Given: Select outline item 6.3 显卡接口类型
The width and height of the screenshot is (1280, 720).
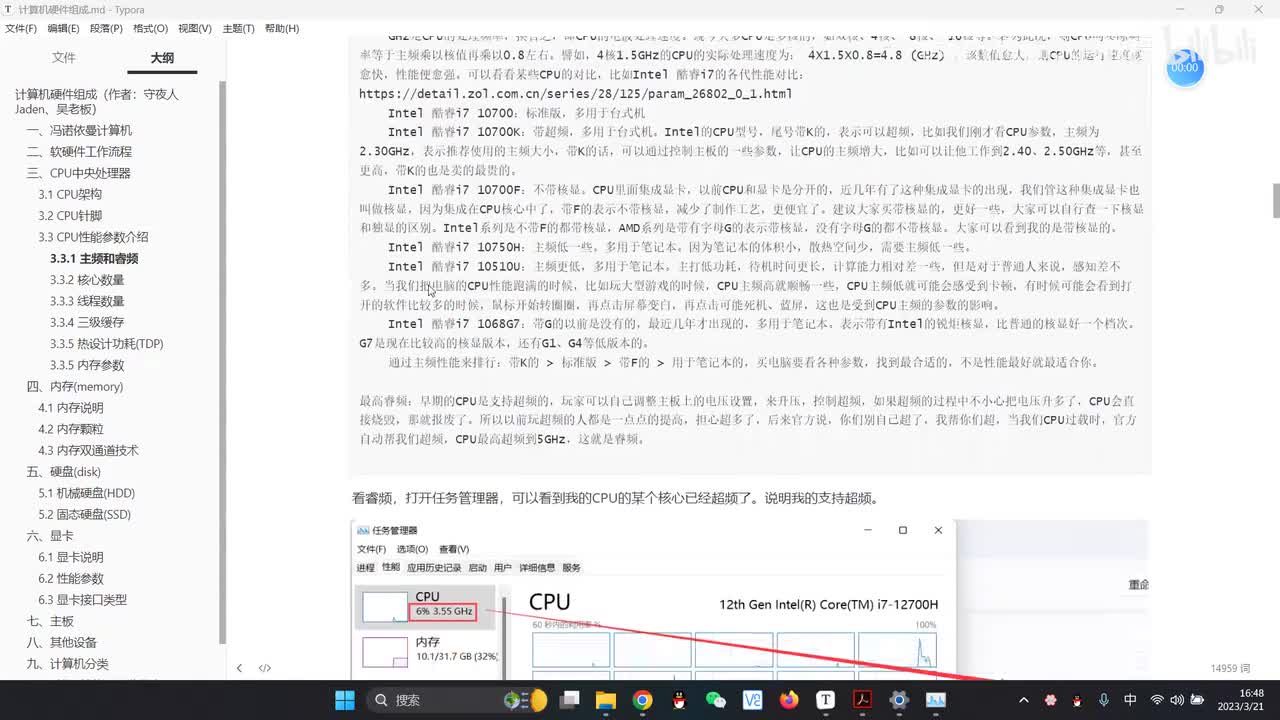Looking at the screenshot, I should click(82, 600).
